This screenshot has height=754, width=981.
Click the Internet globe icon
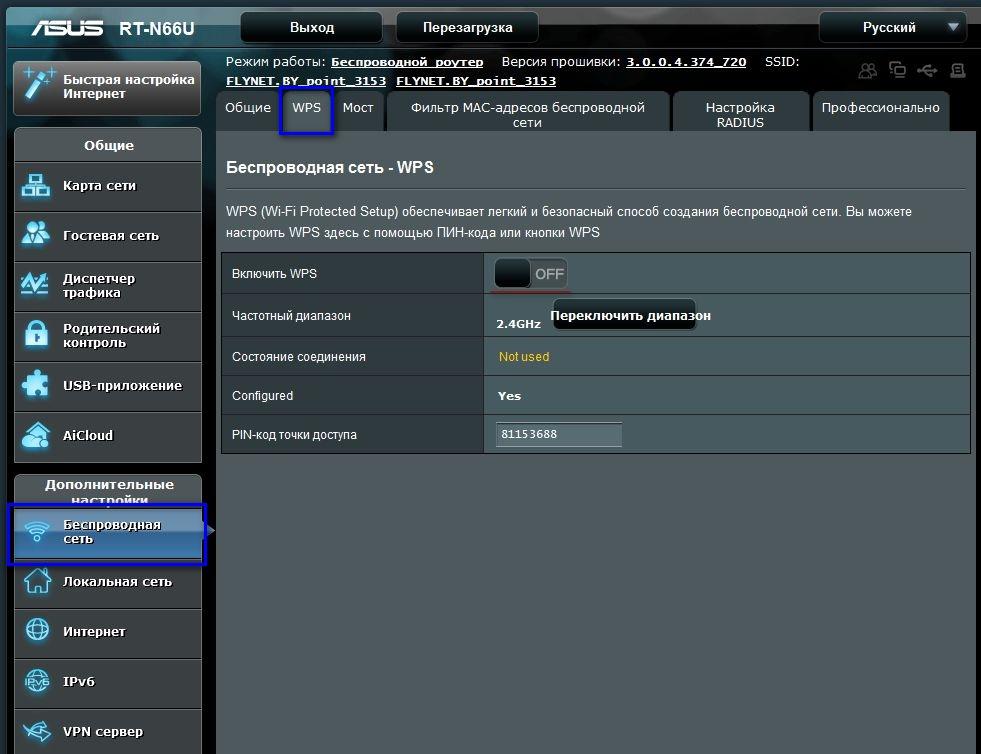(x=38, y=629)
